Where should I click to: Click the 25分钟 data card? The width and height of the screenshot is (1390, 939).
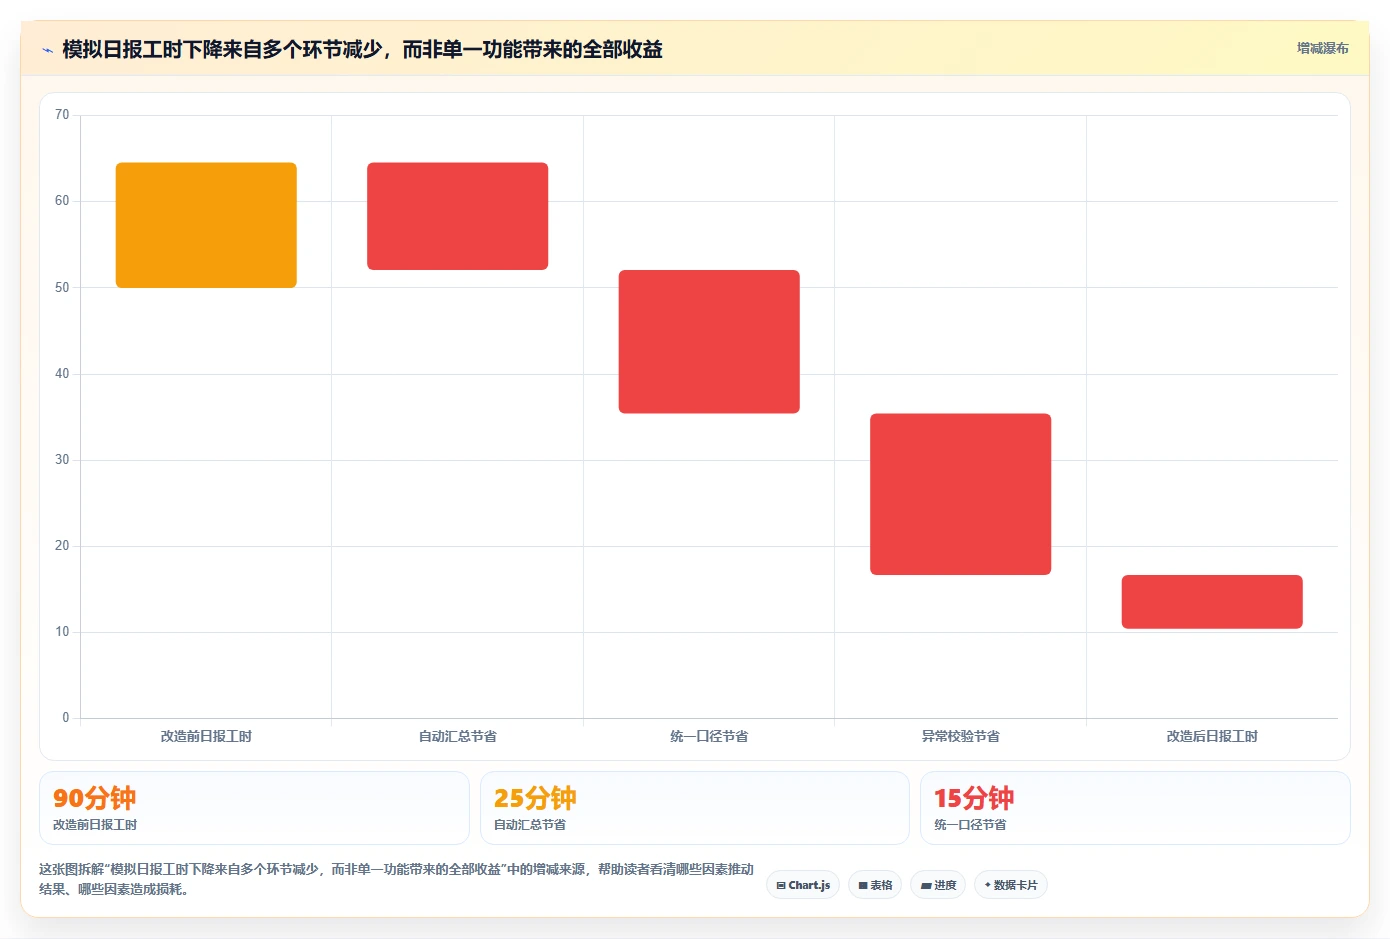(695, 808)
